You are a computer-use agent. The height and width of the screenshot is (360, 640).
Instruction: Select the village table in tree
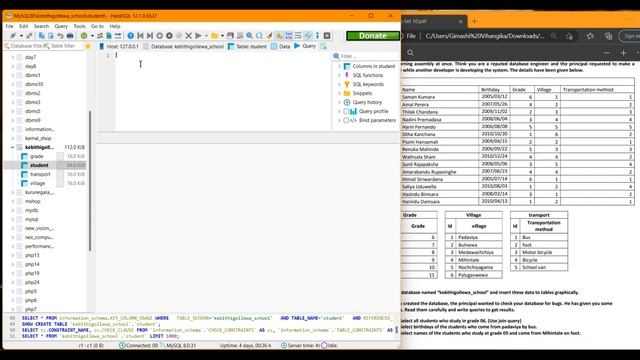coord(37,183)
